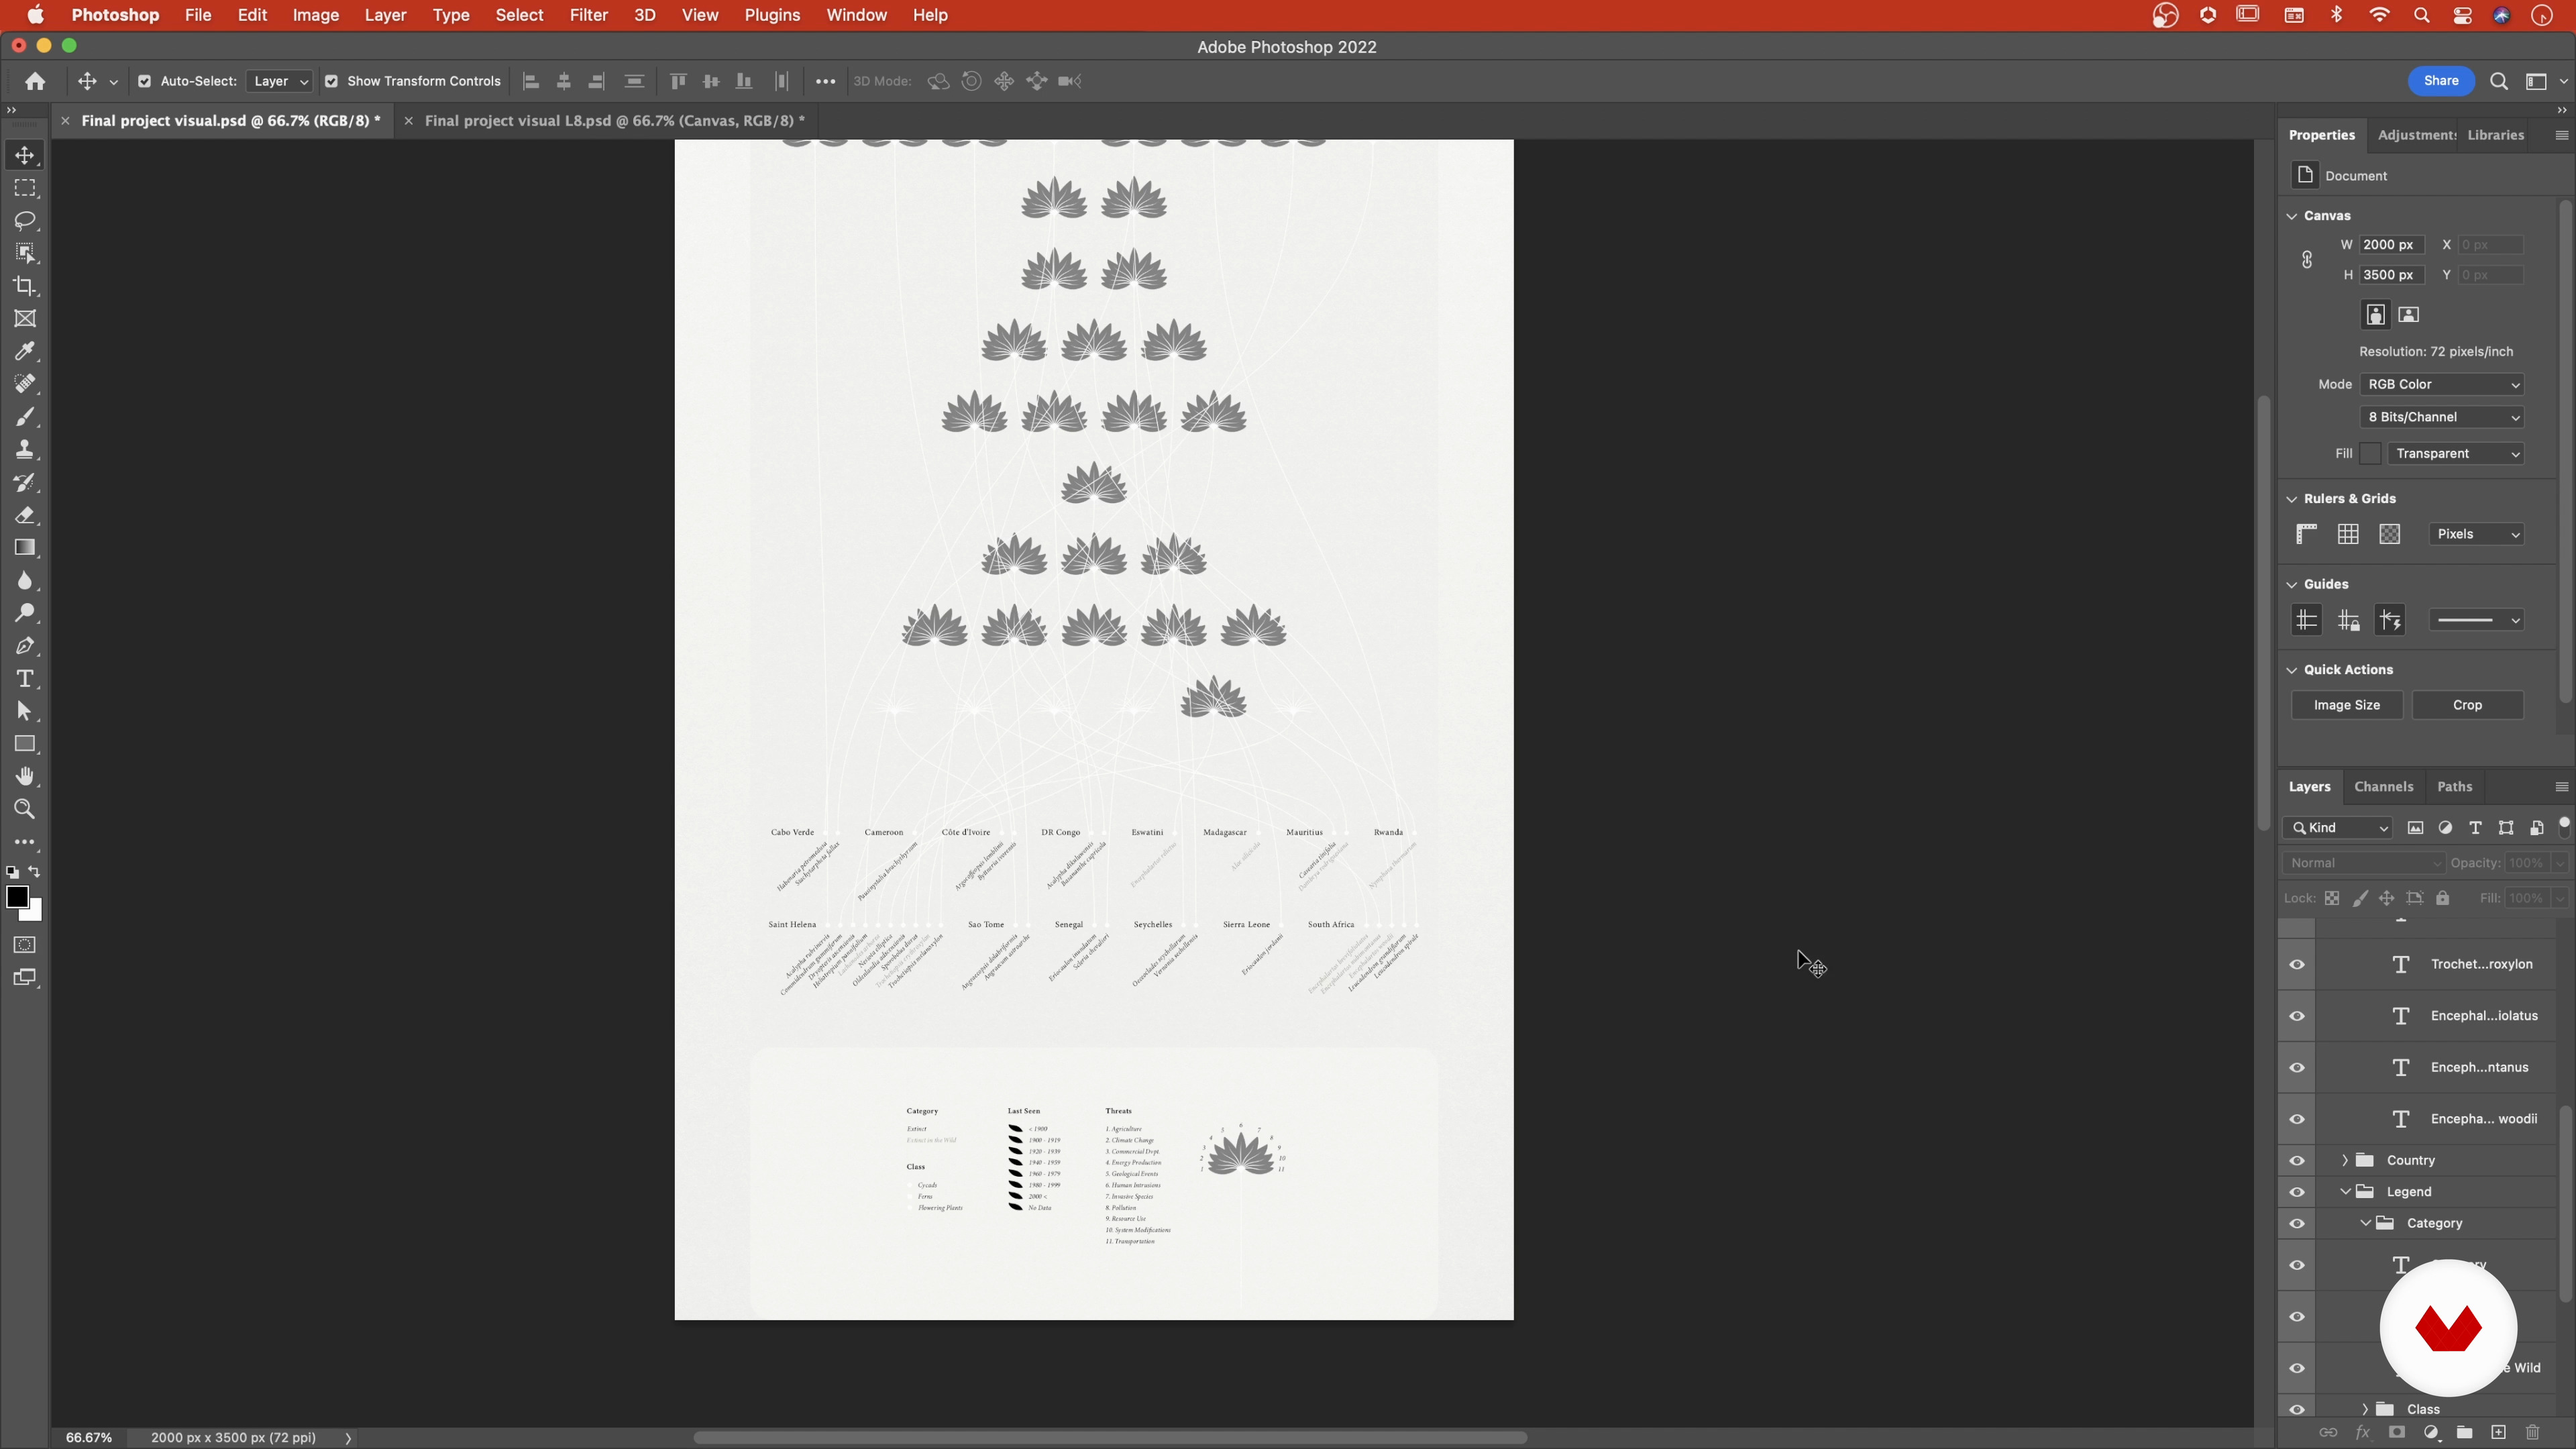Open the Pixels units dropdown

2477,534
